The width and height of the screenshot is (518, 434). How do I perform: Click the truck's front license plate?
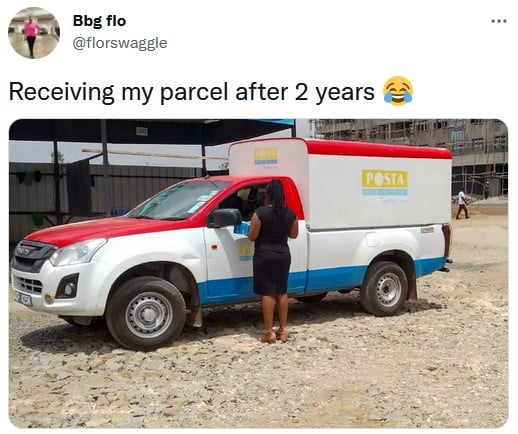click(x=23, y=298)
